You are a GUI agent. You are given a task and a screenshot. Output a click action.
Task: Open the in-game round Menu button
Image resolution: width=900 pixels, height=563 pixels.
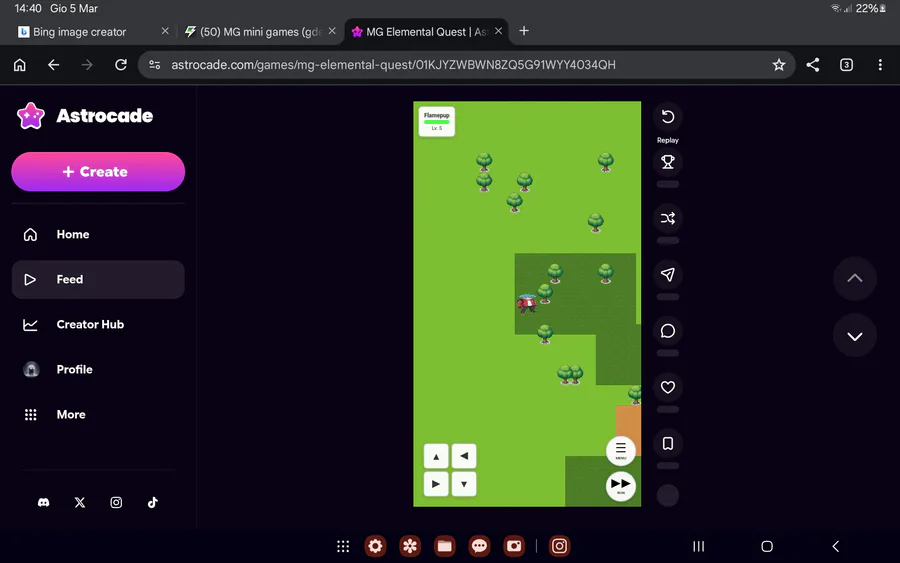click(620, 451)
